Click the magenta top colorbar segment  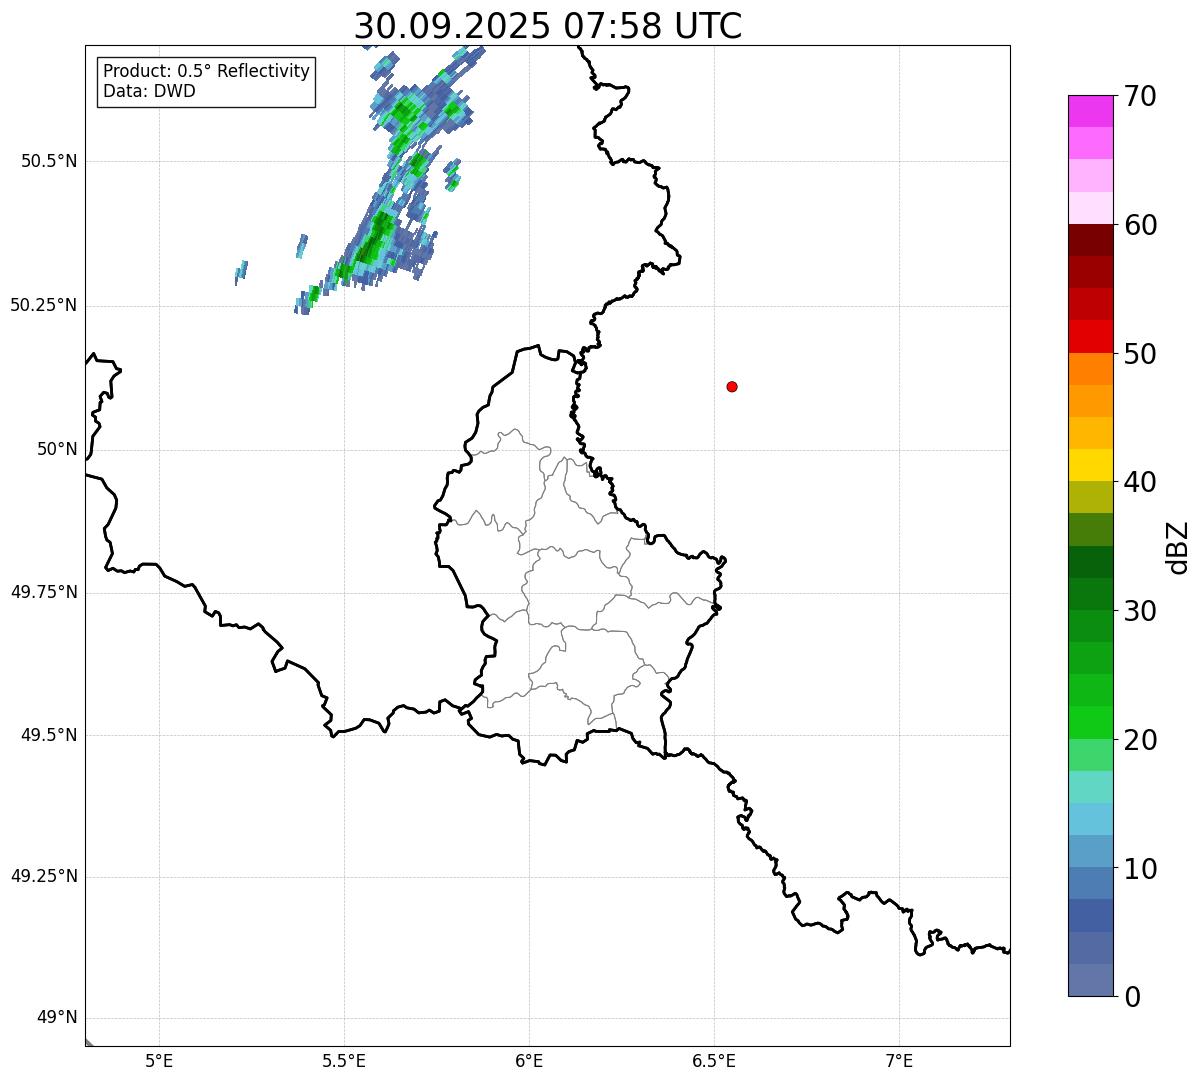1090,111
